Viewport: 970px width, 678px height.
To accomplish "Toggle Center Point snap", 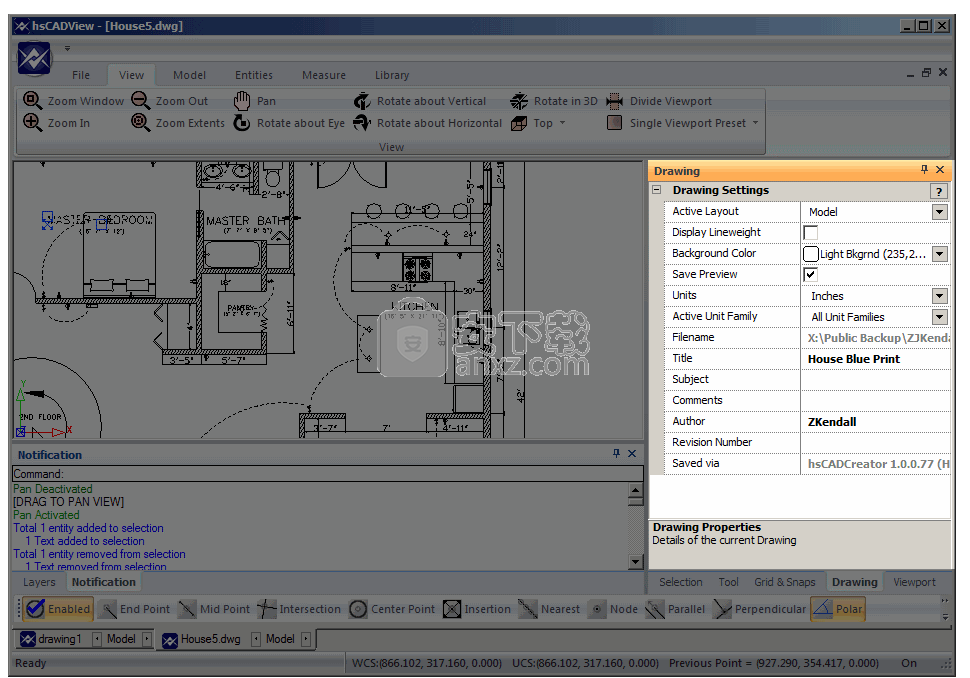I will (392, 609).
